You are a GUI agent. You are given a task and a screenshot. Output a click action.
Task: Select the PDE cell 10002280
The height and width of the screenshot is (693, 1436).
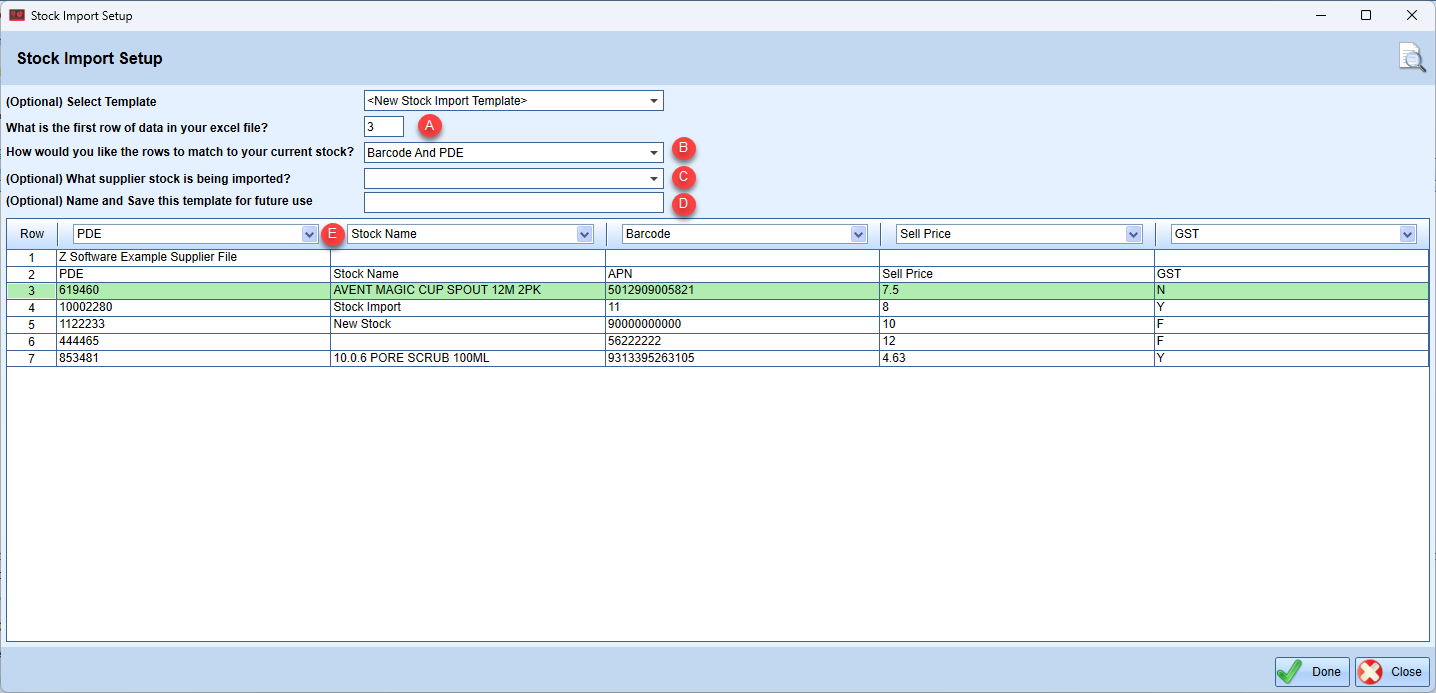[193, 307]
